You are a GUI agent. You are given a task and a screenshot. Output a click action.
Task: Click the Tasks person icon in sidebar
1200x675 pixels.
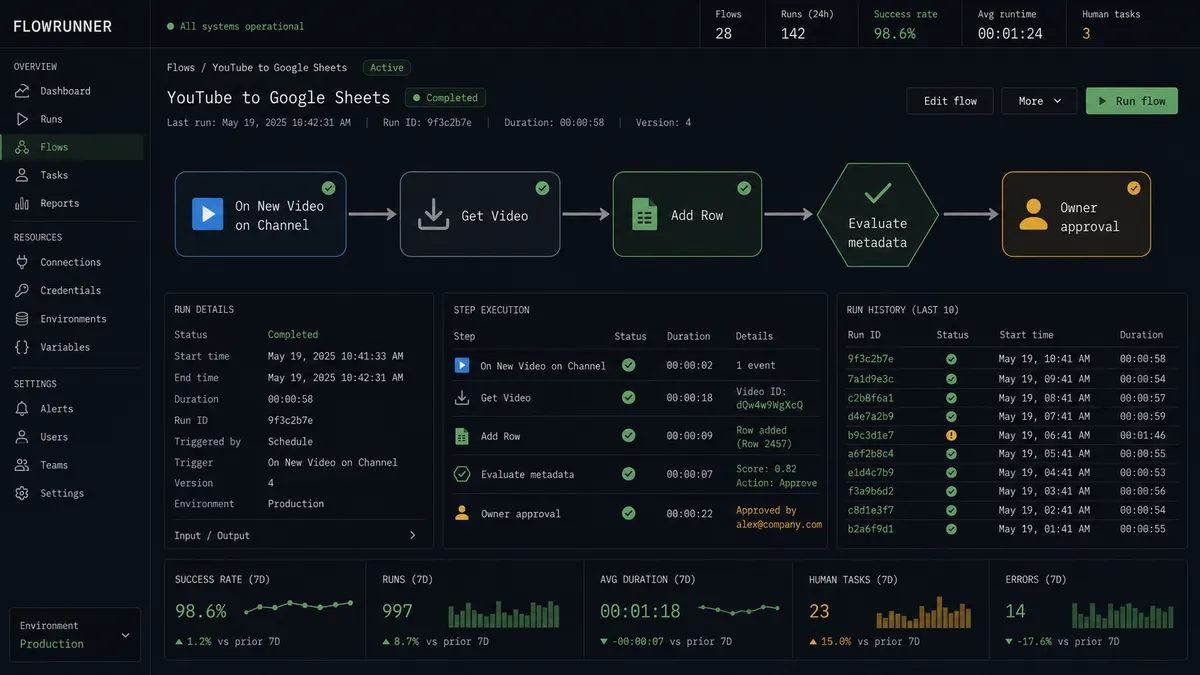coord(22,175)
